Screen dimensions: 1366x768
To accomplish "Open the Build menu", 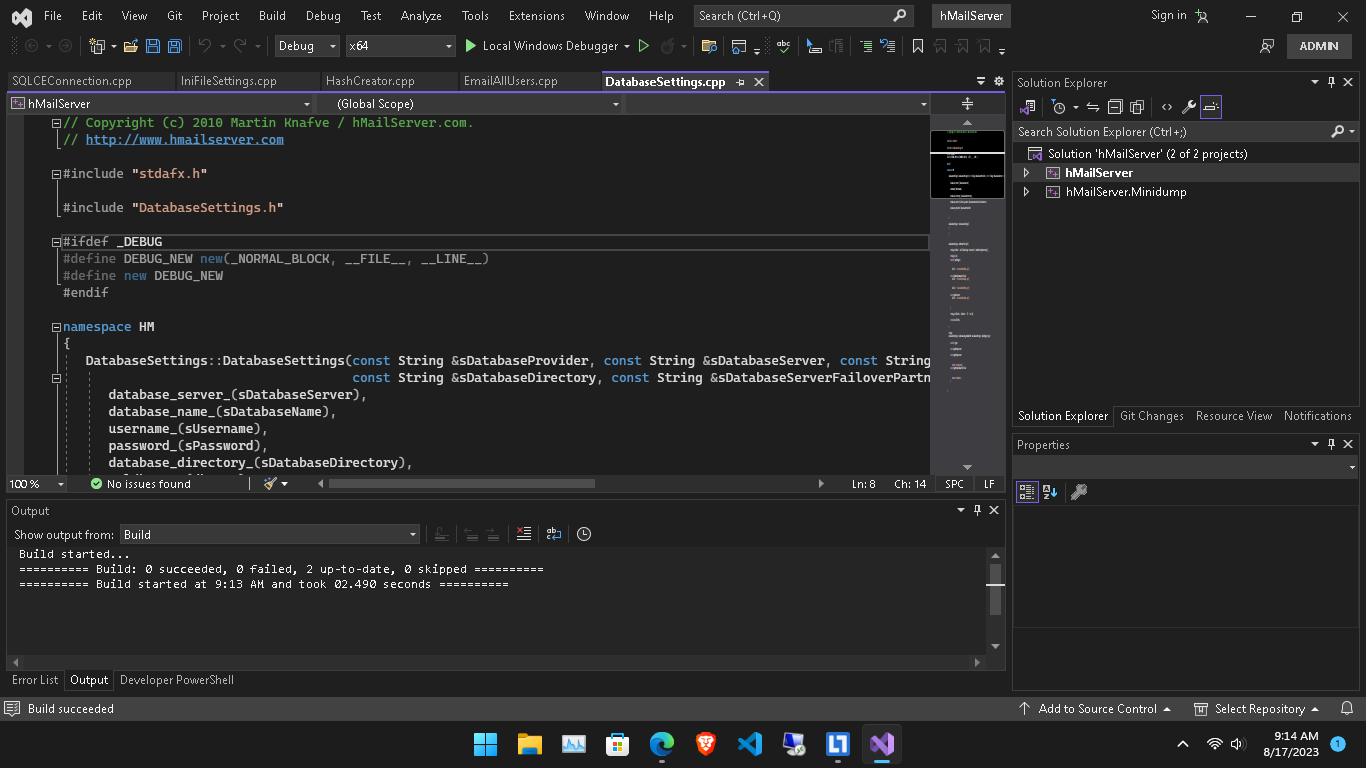I will click(271, 15).
